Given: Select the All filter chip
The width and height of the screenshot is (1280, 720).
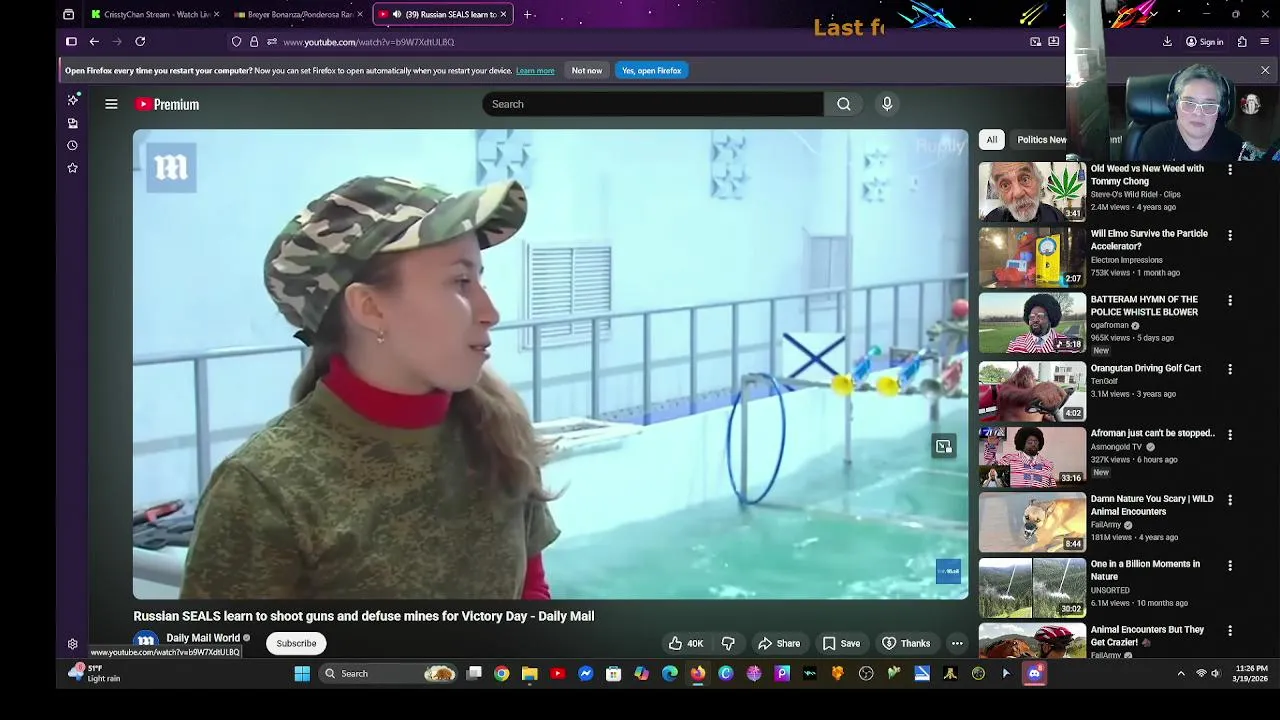Looking at the screenshot, I should [992, 140].
